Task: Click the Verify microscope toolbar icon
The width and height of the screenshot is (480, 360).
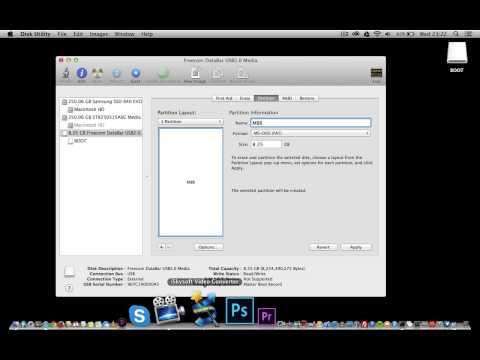Action: tap(66, 73)
